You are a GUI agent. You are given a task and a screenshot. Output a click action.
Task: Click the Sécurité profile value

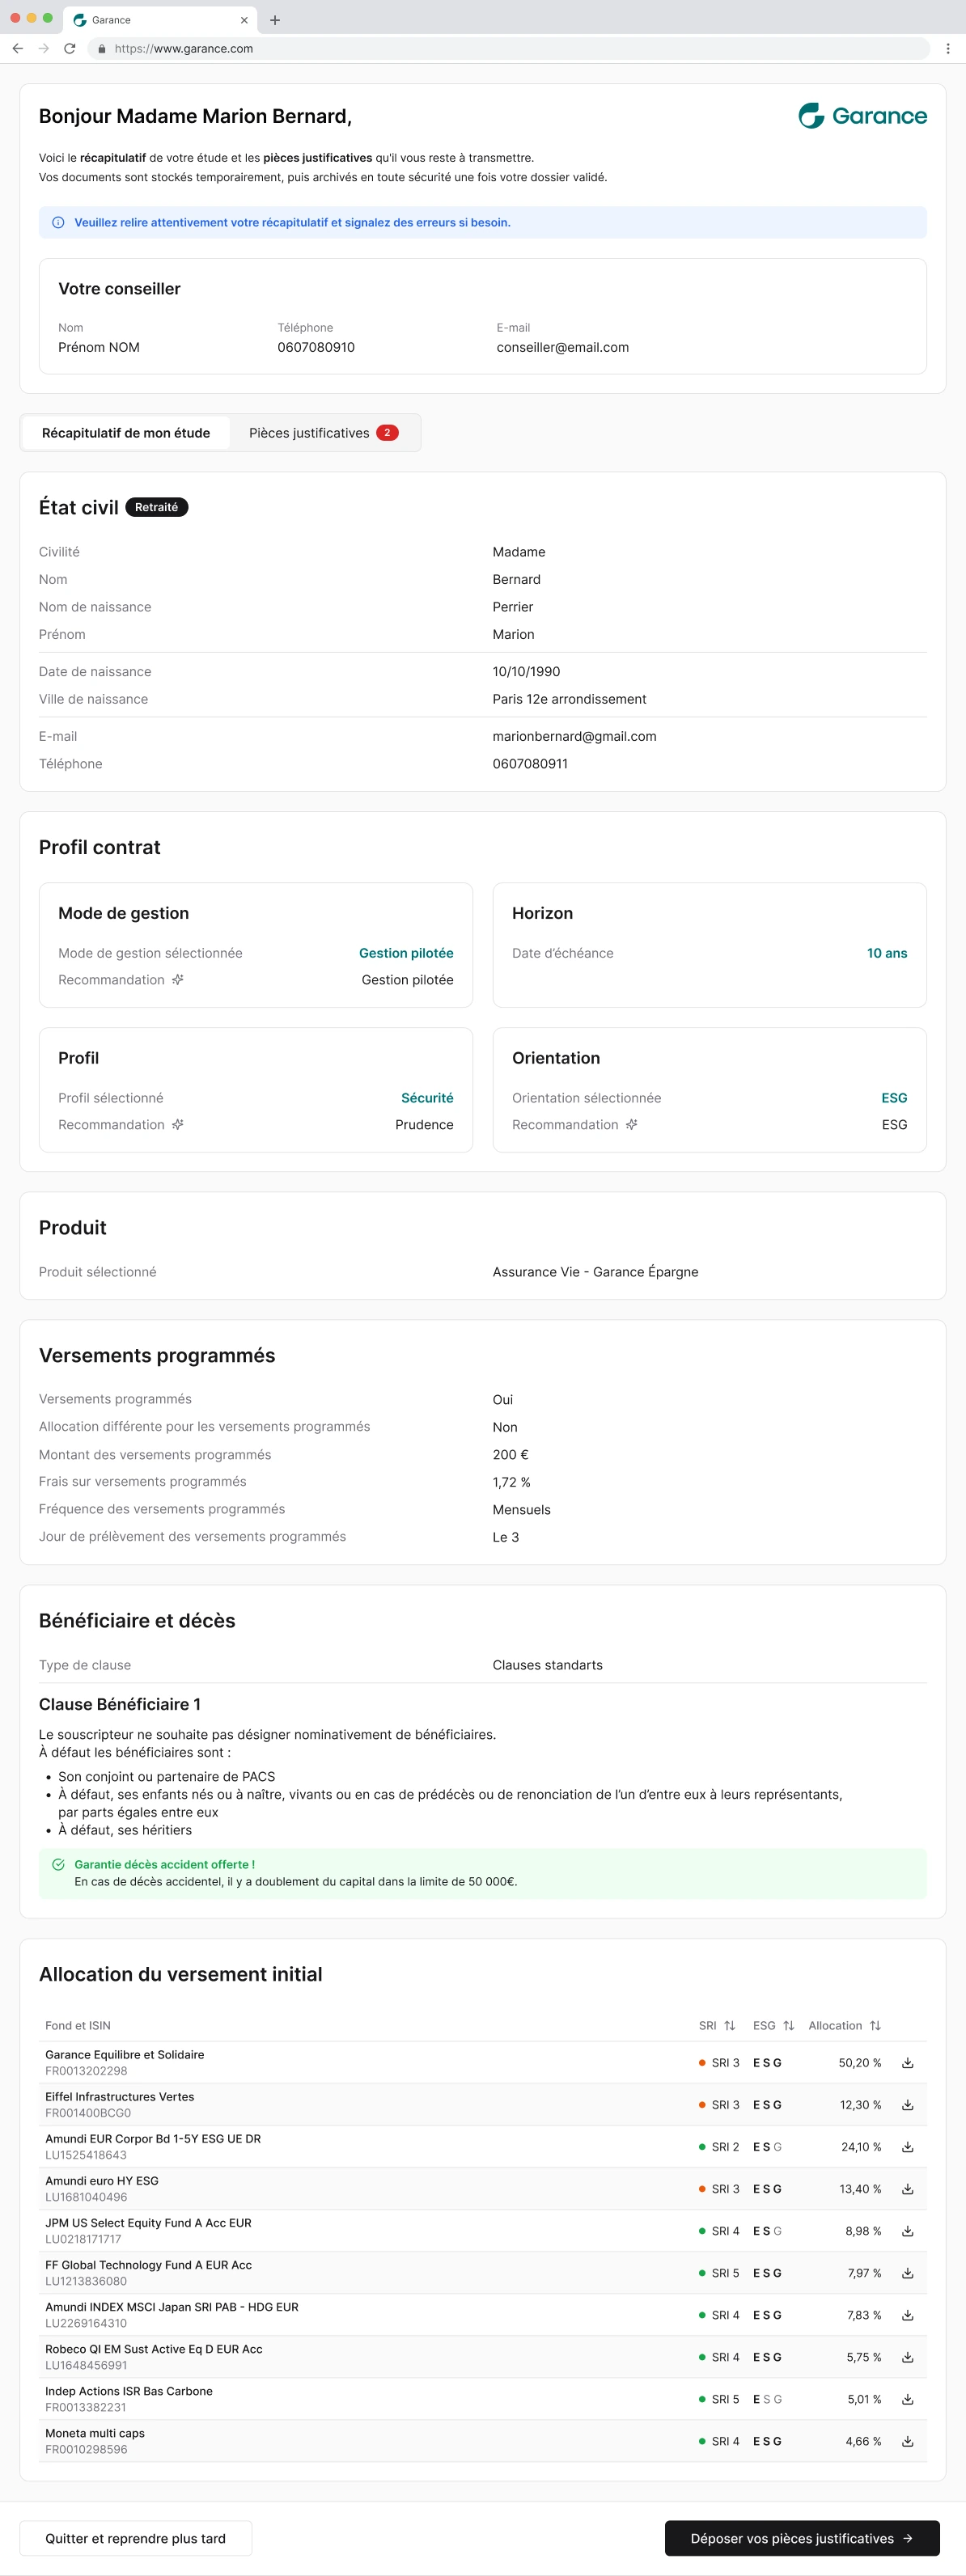coord(427,1098)
